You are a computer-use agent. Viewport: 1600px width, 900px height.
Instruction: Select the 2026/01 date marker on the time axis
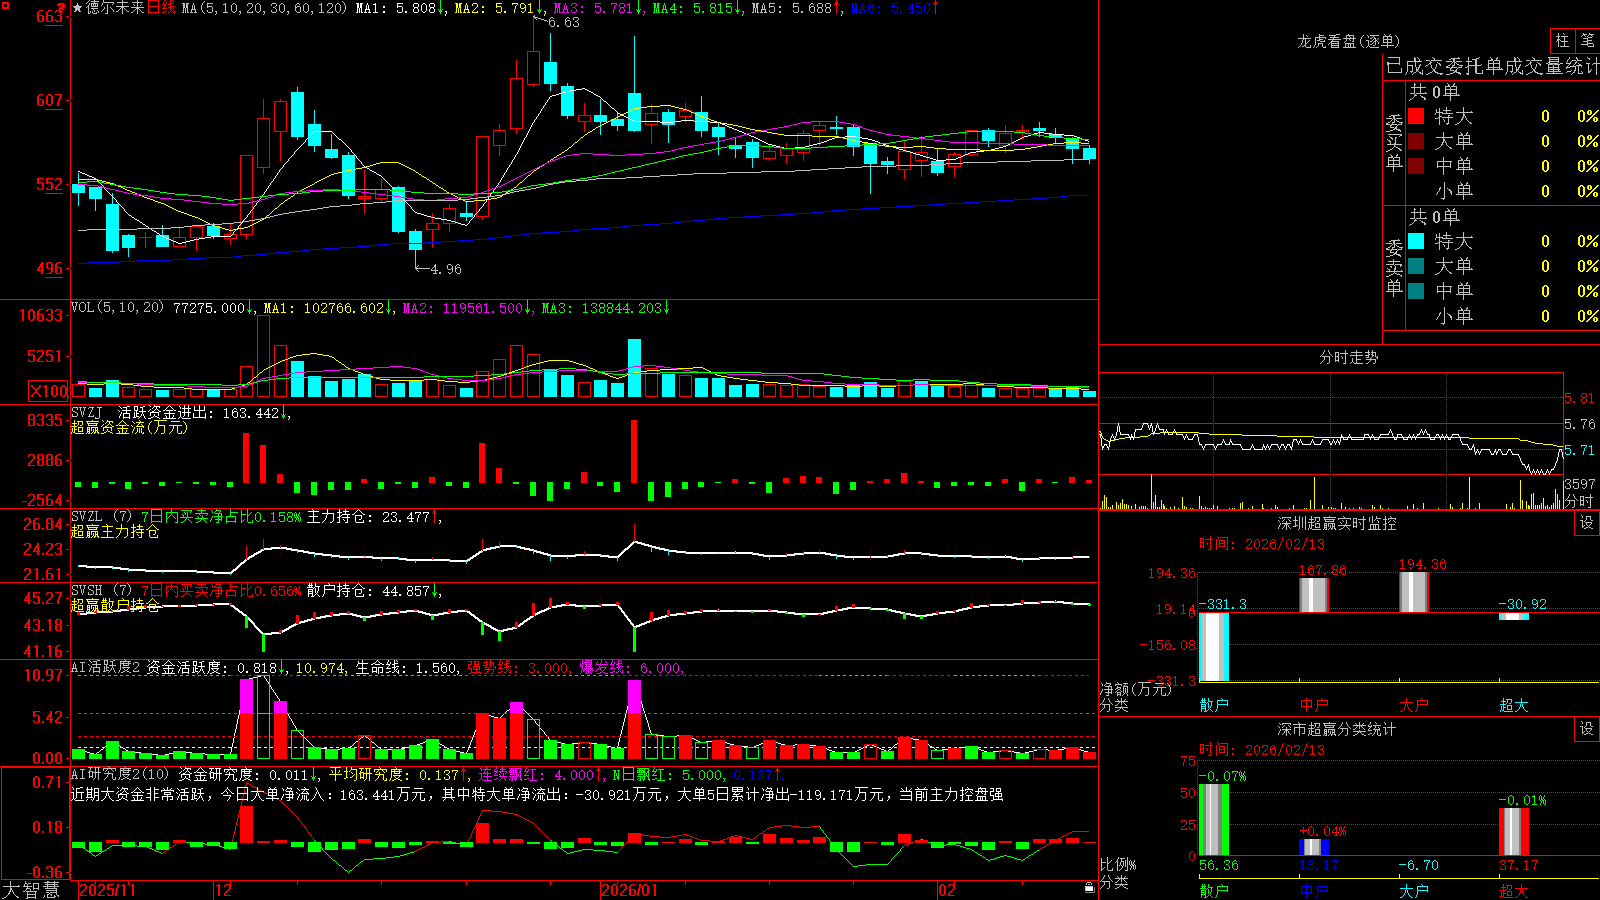[629, 890]
